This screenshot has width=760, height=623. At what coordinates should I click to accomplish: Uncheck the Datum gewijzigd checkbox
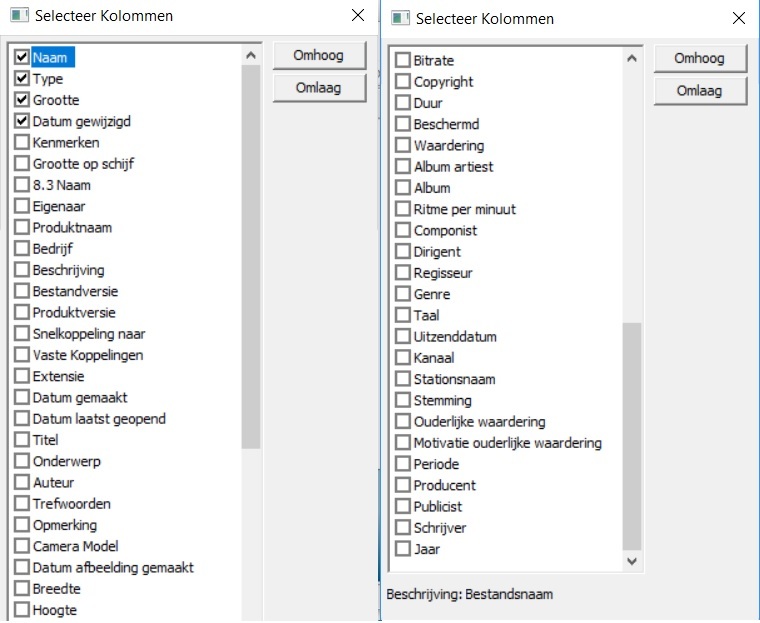22,121
